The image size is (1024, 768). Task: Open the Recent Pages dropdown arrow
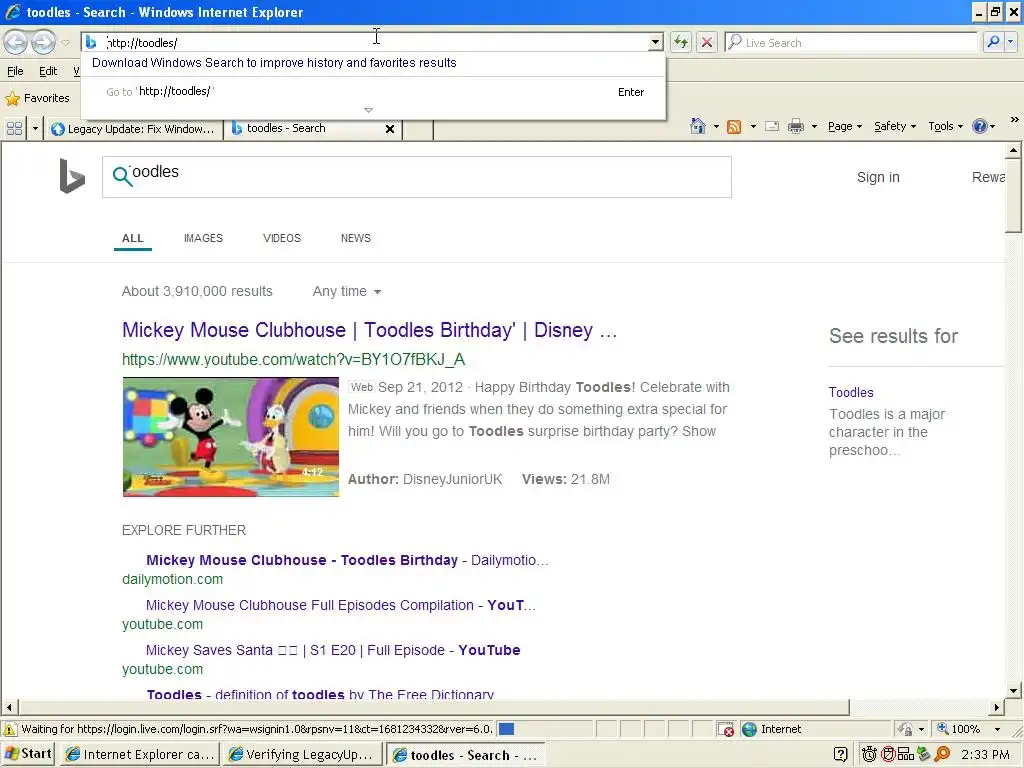(65, 43)
